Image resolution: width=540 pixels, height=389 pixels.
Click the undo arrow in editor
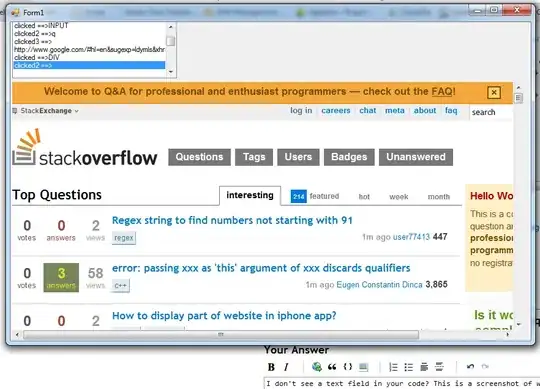(x=470, y=367)
